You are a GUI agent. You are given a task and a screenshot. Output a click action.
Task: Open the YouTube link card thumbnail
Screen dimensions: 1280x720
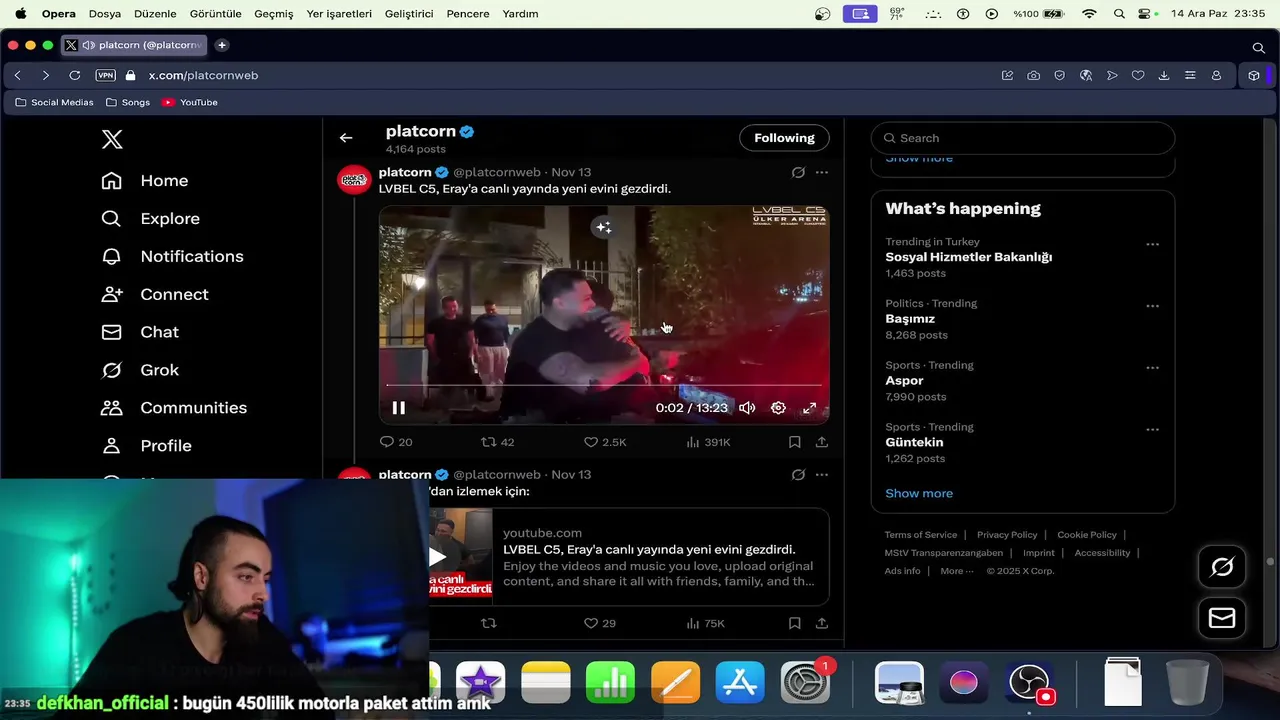click(x=461, y=557)
